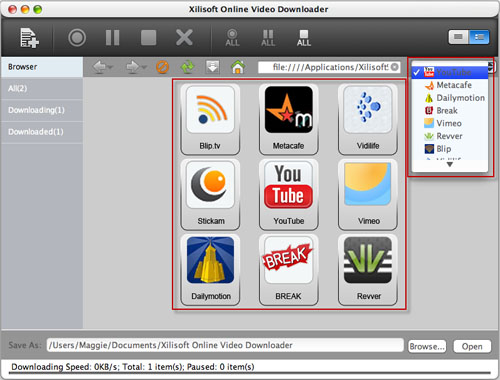Select Blip in the site dropdown list
500x380 pixels.
pos(450,149)
